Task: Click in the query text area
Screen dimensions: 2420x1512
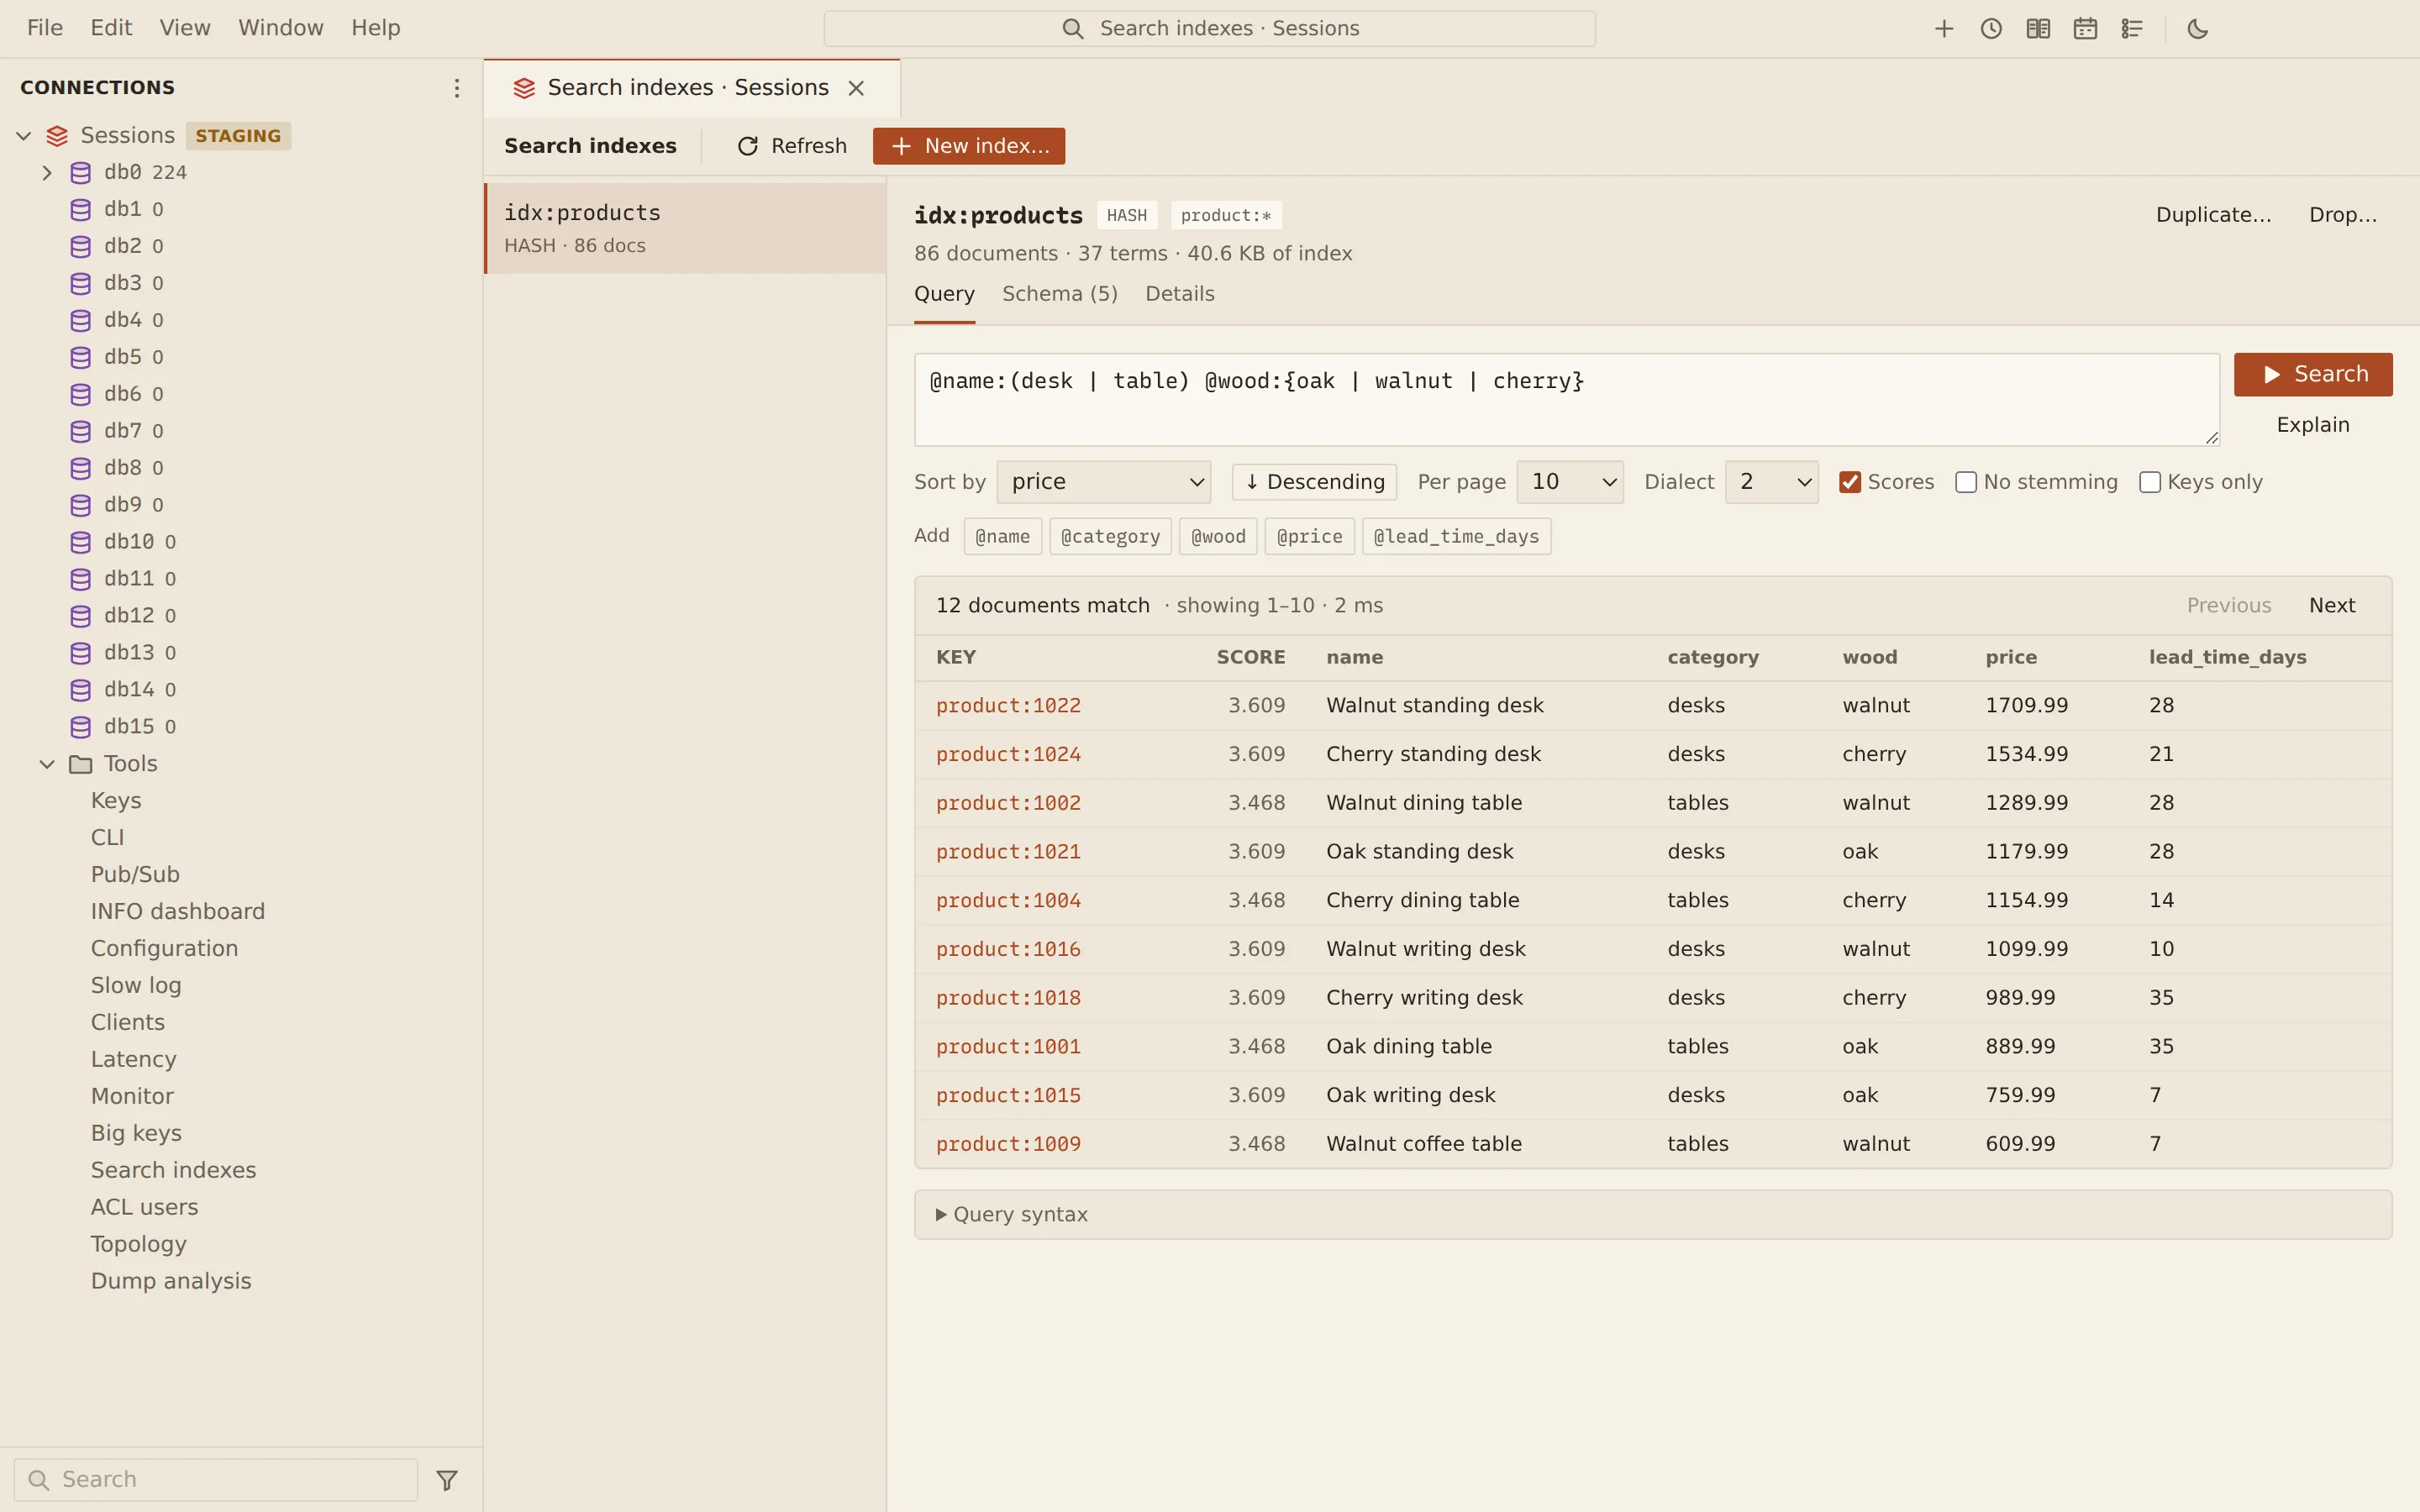Action: pos(1566,400)
